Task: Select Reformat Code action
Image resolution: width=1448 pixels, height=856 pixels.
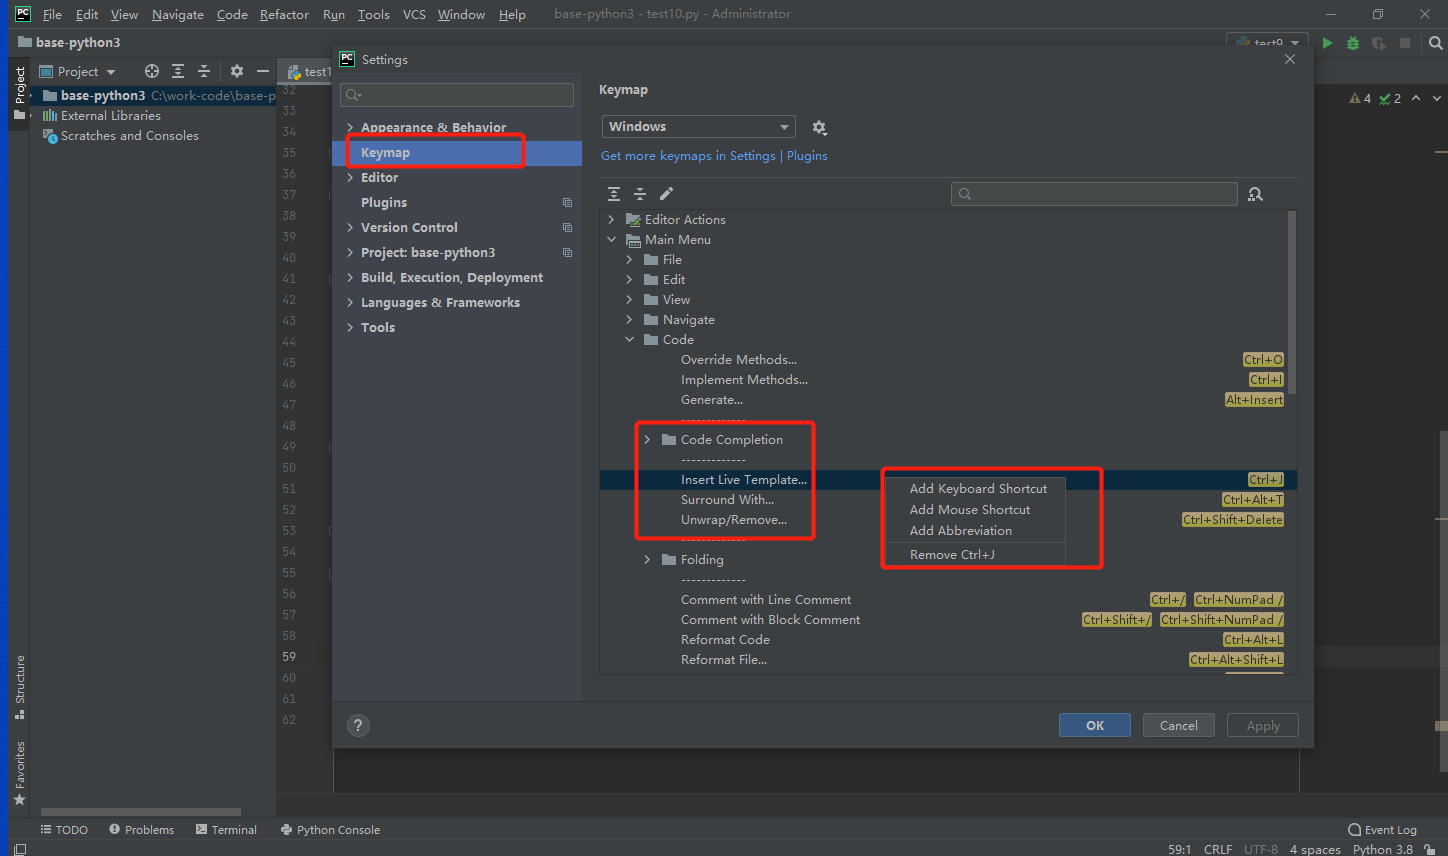Action: pyautogui.click(x=725, y=640)
